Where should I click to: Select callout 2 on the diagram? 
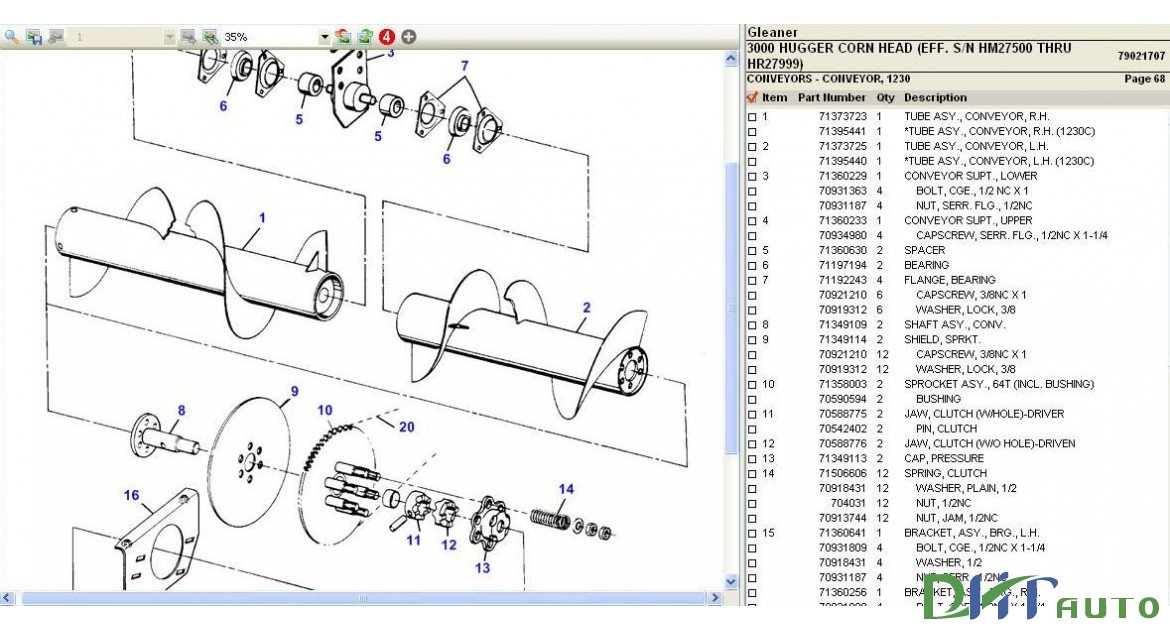[x=586, y=308]
